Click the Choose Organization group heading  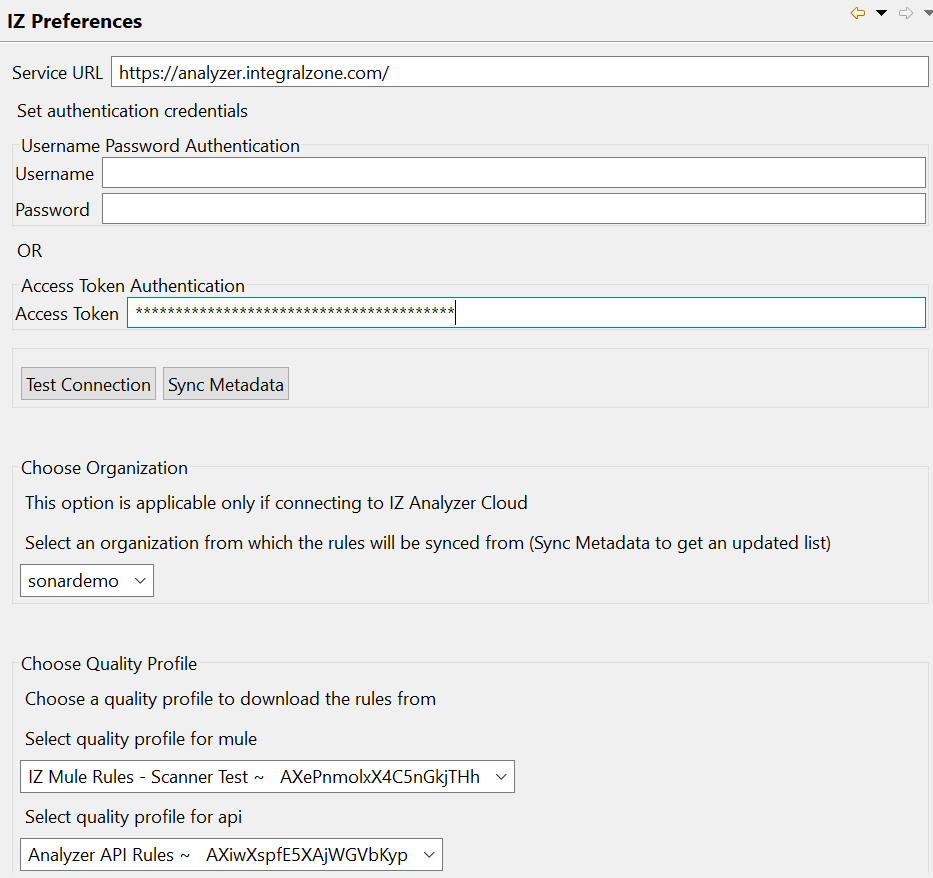[x=104, y=468]
